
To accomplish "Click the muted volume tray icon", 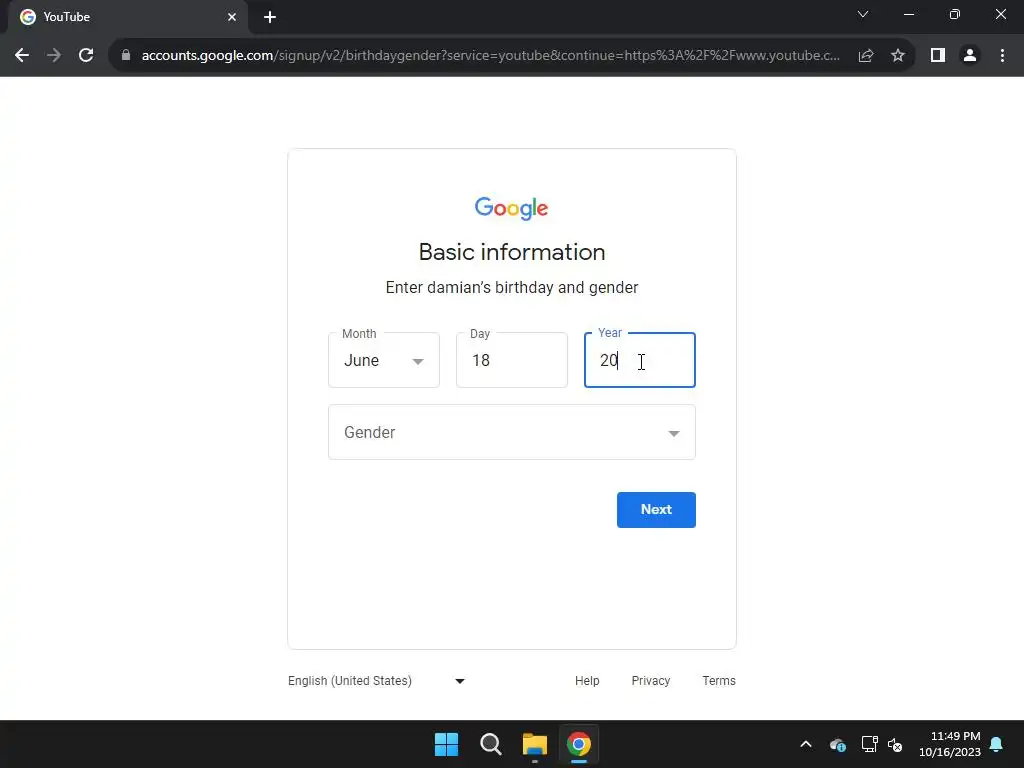I will (895, 744).
